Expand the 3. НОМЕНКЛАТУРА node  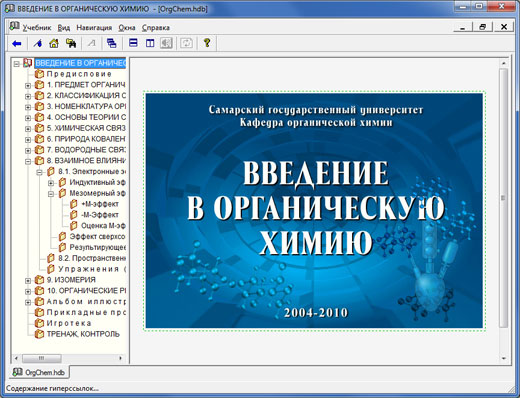point(28,107)
